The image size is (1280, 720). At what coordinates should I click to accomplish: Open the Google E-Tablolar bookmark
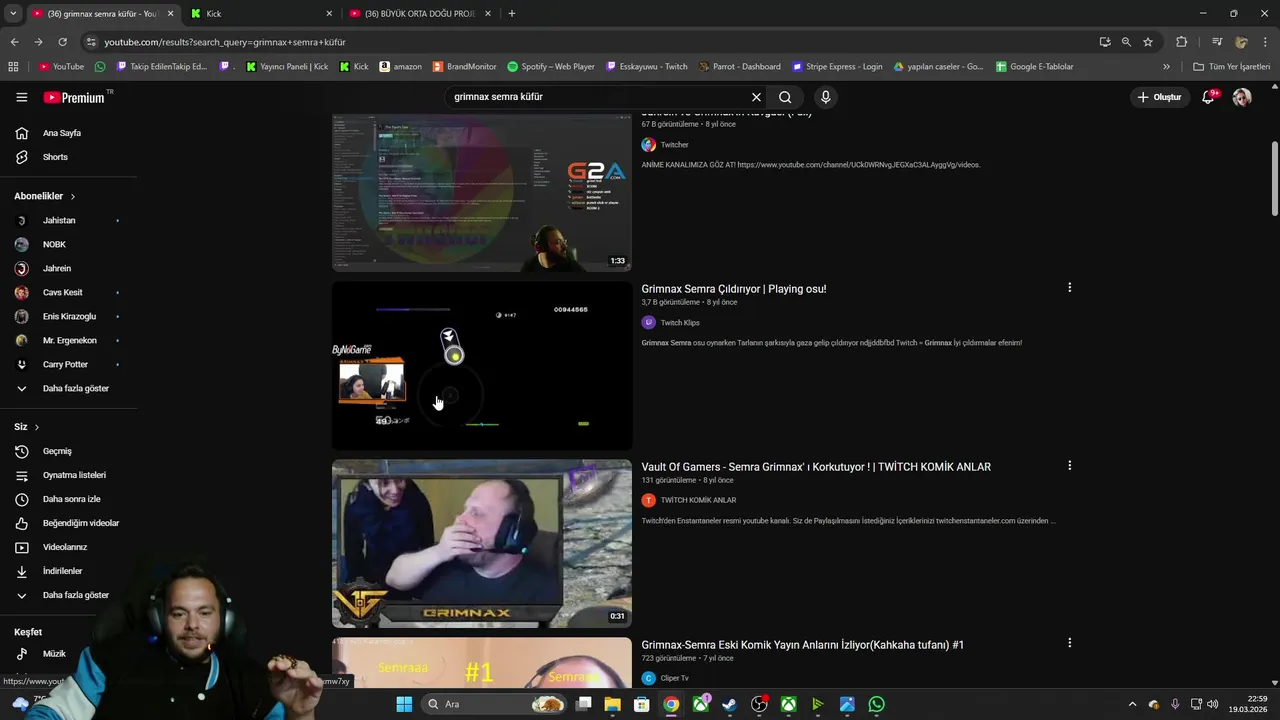click(1034, 67)
